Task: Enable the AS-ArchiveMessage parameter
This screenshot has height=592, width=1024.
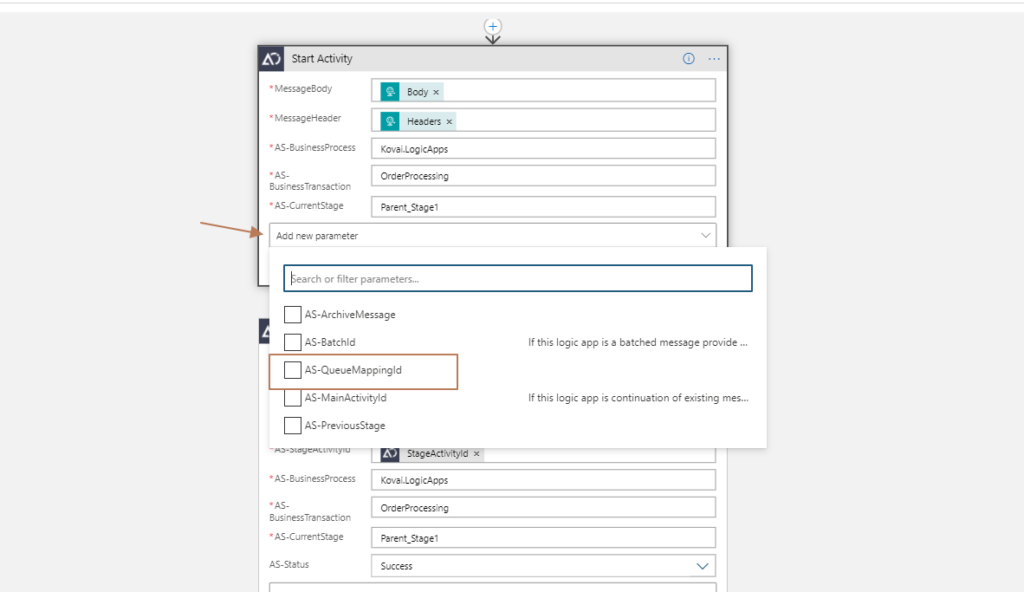Action: (293, 314)
